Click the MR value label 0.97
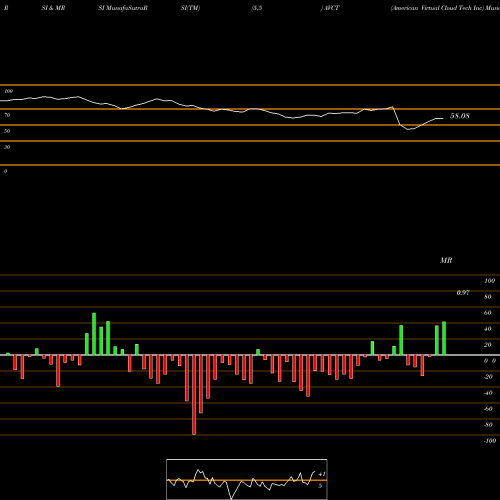This screenshot has width=500, height=500. 463,293
